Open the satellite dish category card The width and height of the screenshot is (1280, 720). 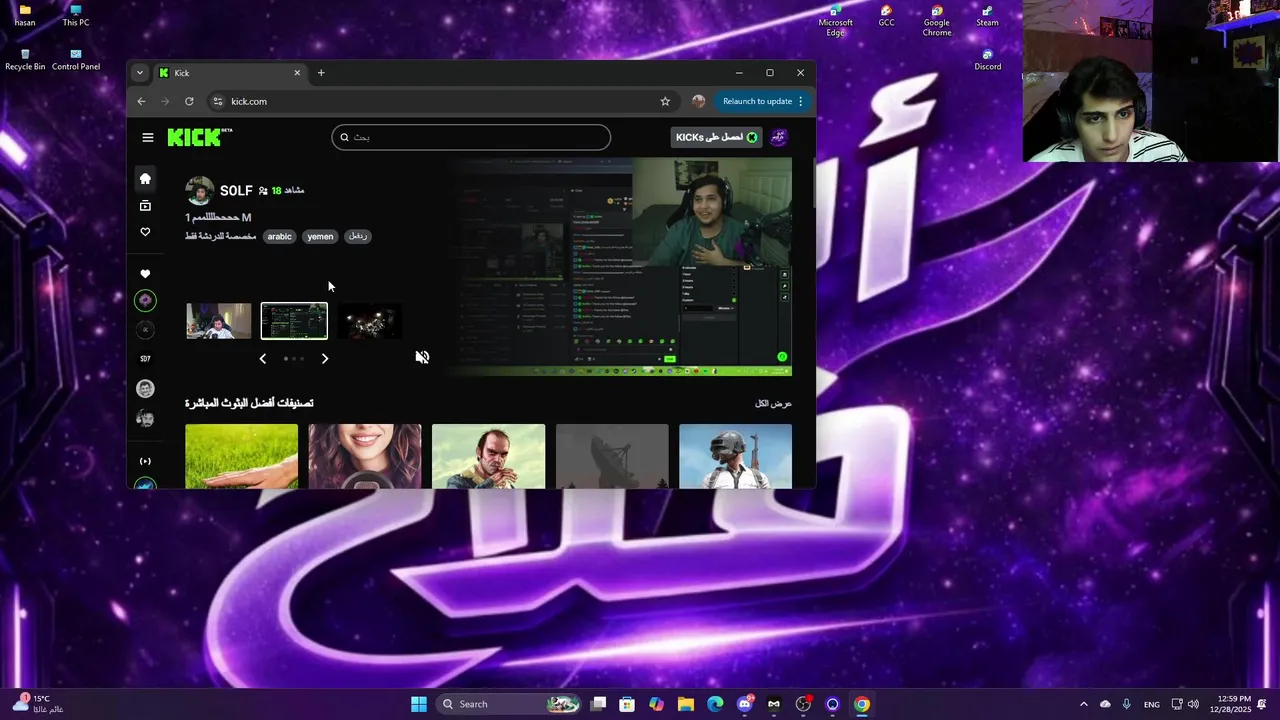[x=612, y=456]
